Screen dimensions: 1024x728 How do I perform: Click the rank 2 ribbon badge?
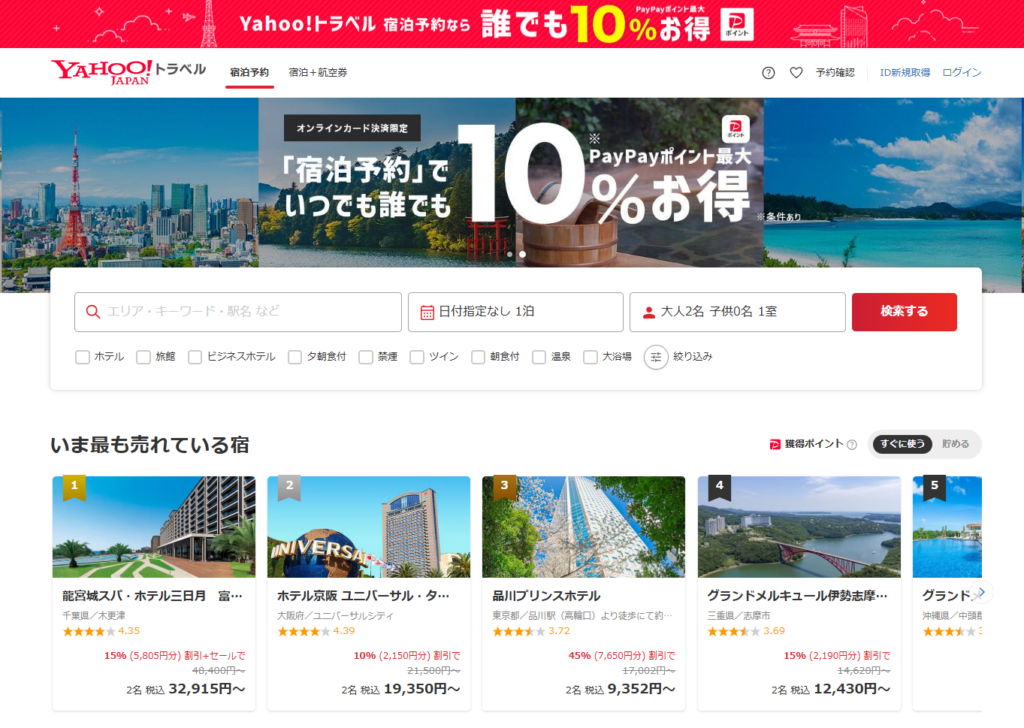[289, 488]
